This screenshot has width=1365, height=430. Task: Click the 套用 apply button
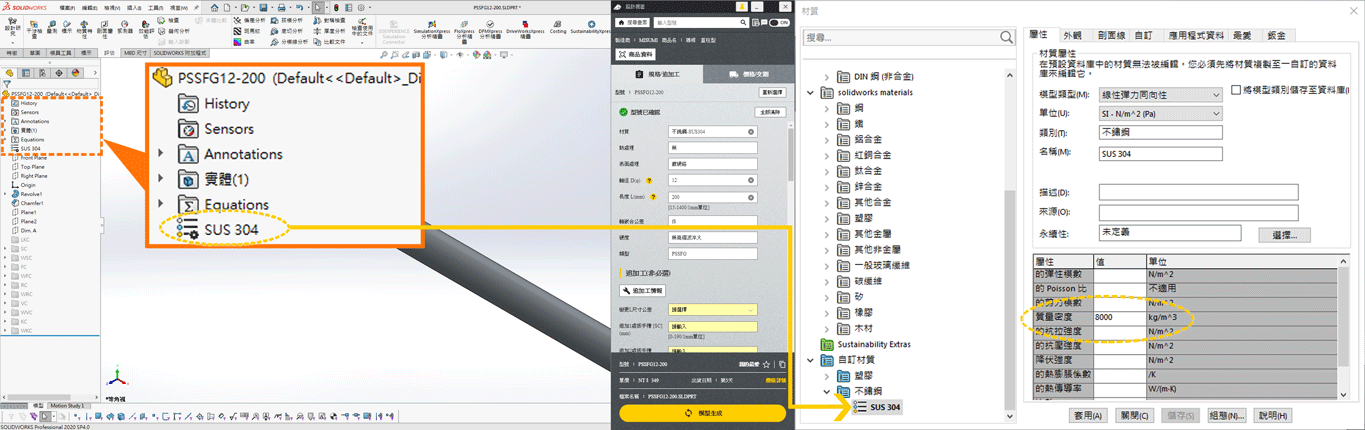(1088, 415)
